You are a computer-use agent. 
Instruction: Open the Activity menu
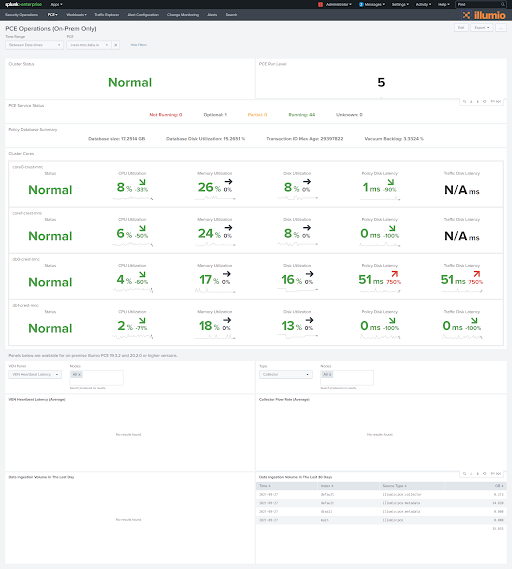pyautogui.click(x=423, y=4)
